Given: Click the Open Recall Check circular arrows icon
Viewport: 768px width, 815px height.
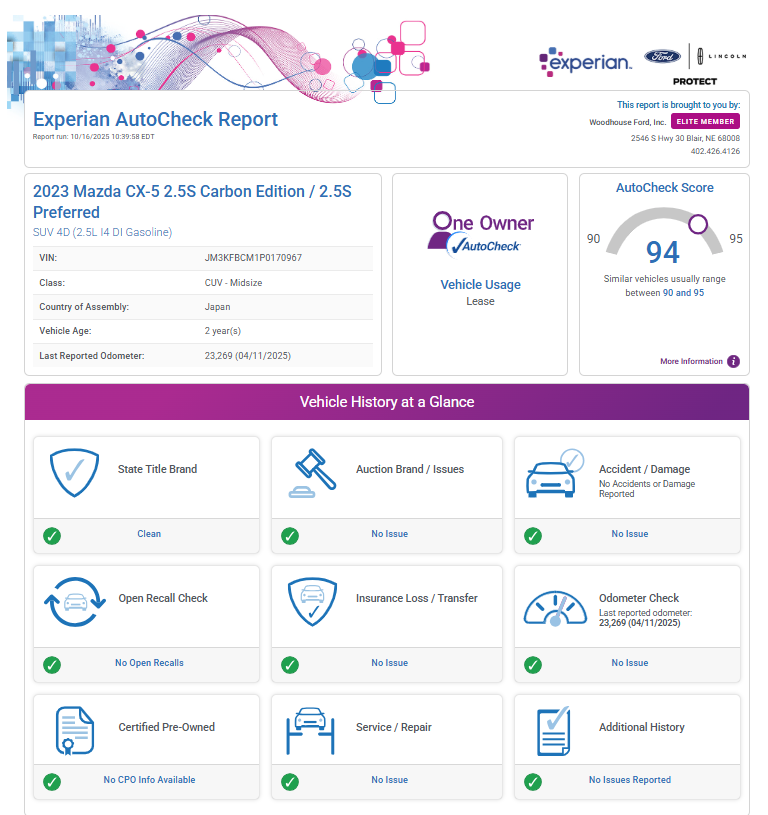Looking at the screenshot, I should 74,602.
